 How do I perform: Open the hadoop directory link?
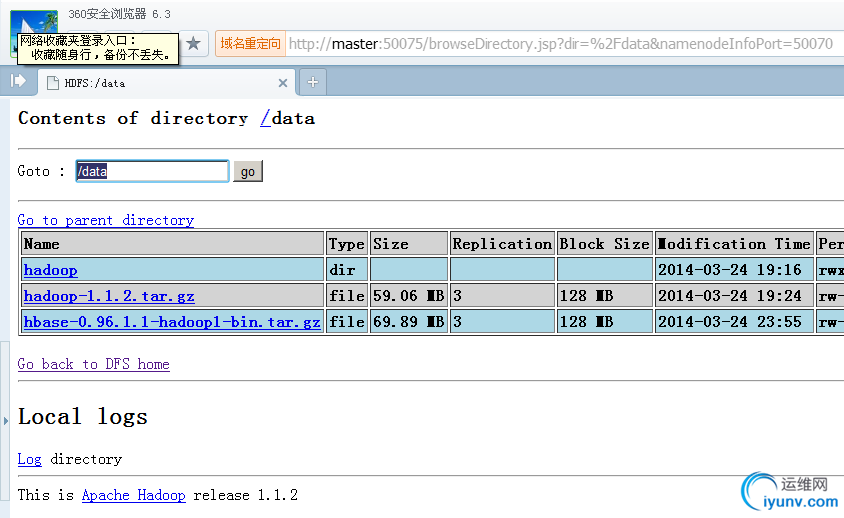coord(50,270)
